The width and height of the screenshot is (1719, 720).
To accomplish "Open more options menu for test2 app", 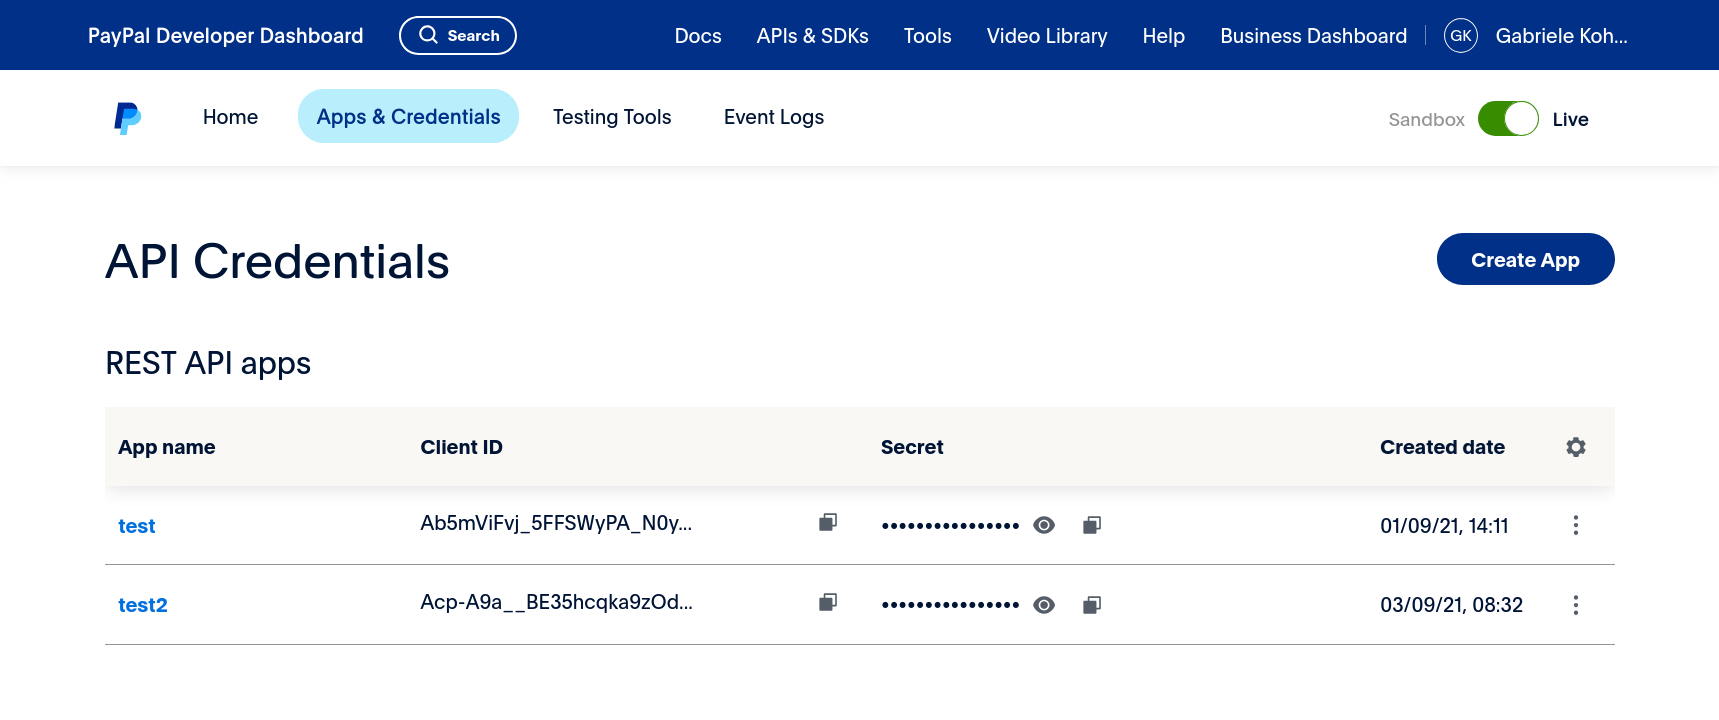I will pos(1576,605).
